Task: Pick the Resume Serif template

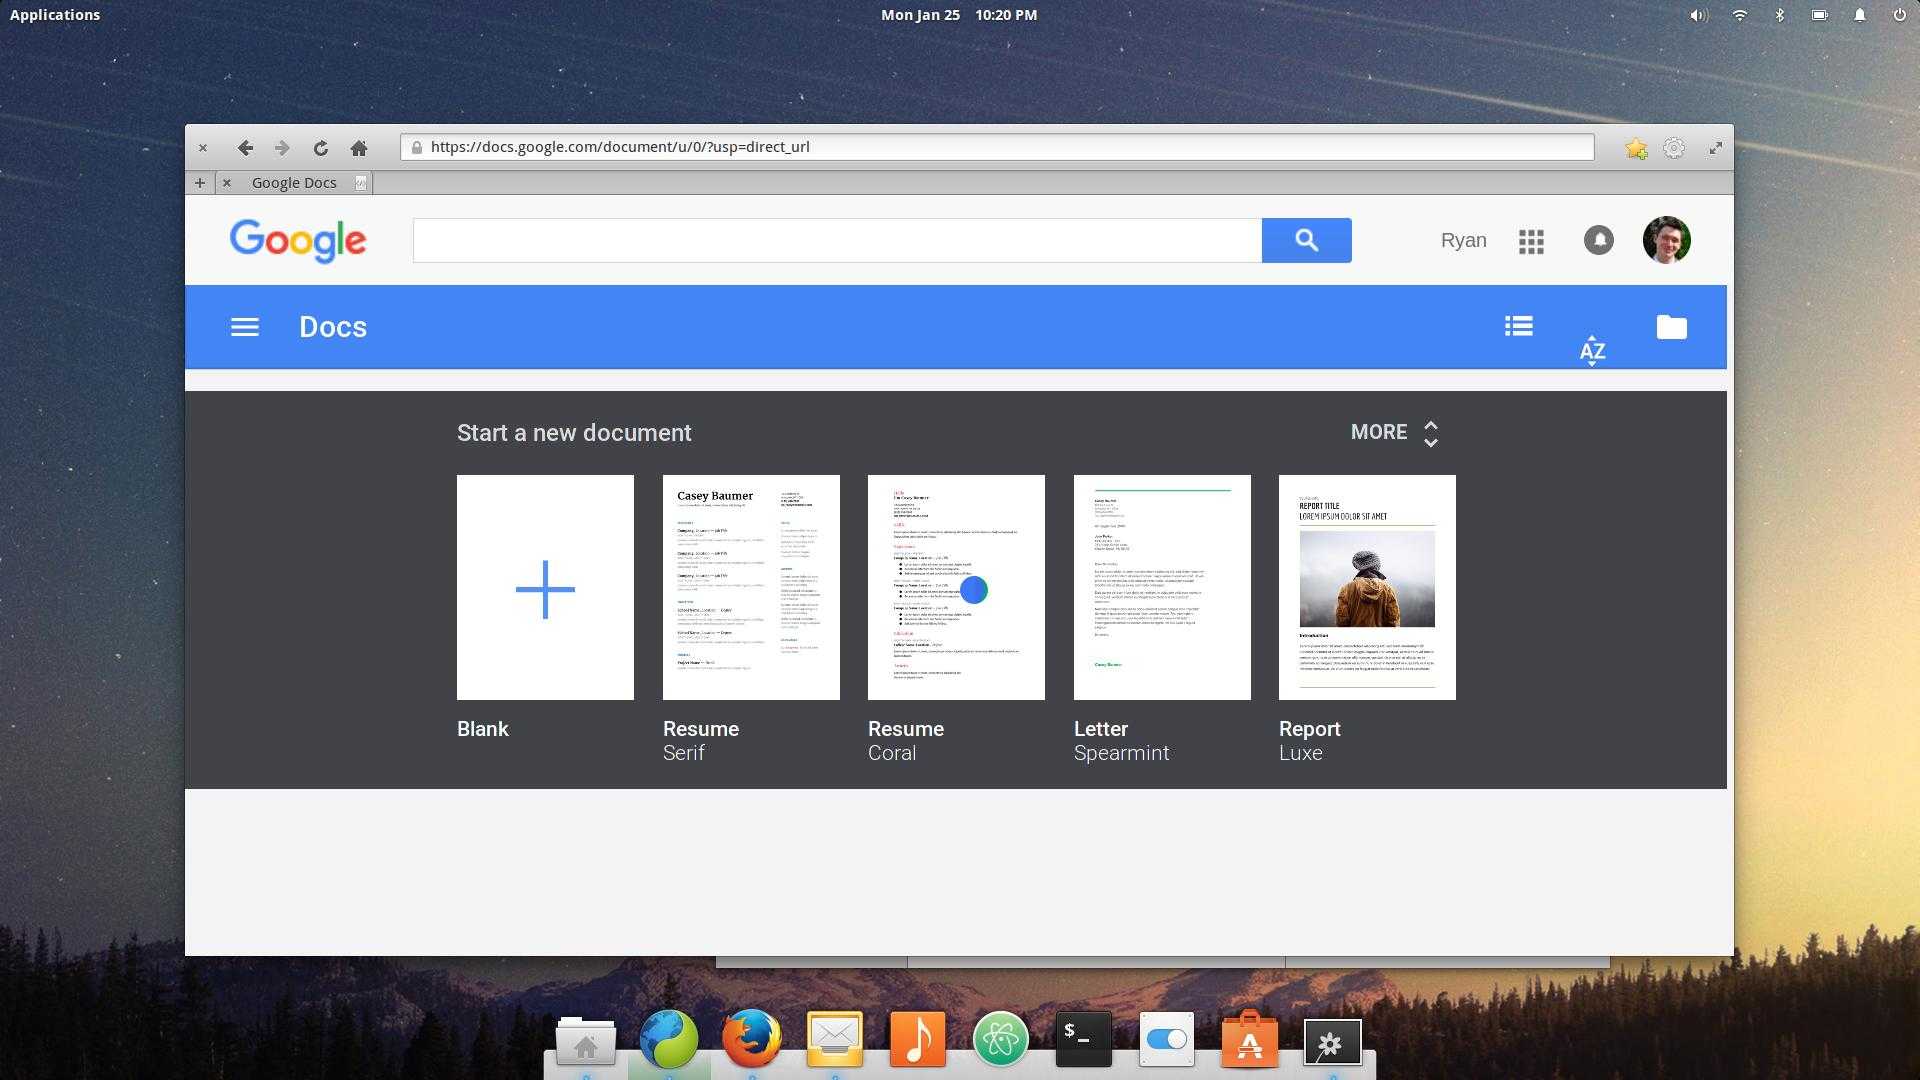Action: 751,587
